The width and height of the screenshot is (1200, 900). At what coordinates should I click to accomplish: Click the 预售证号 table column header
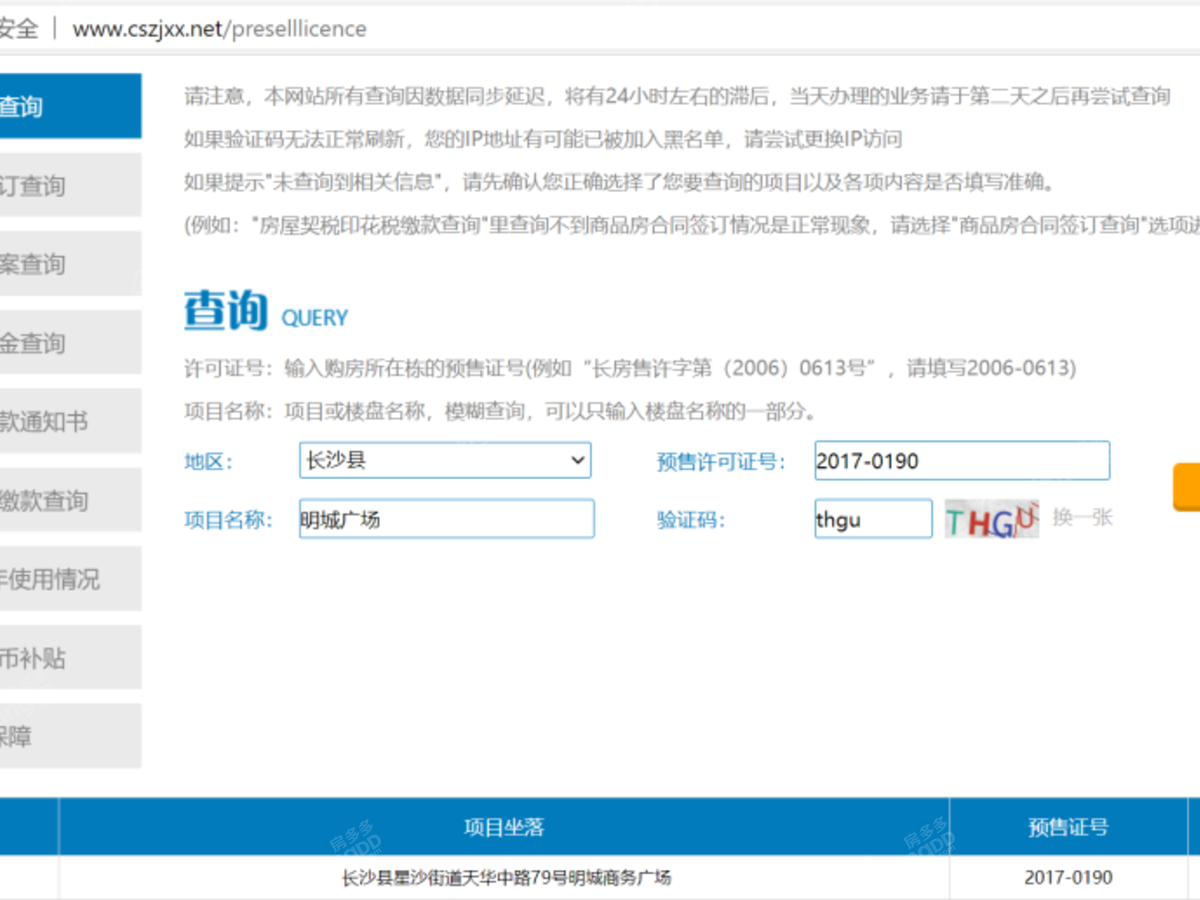(1068, 827)
